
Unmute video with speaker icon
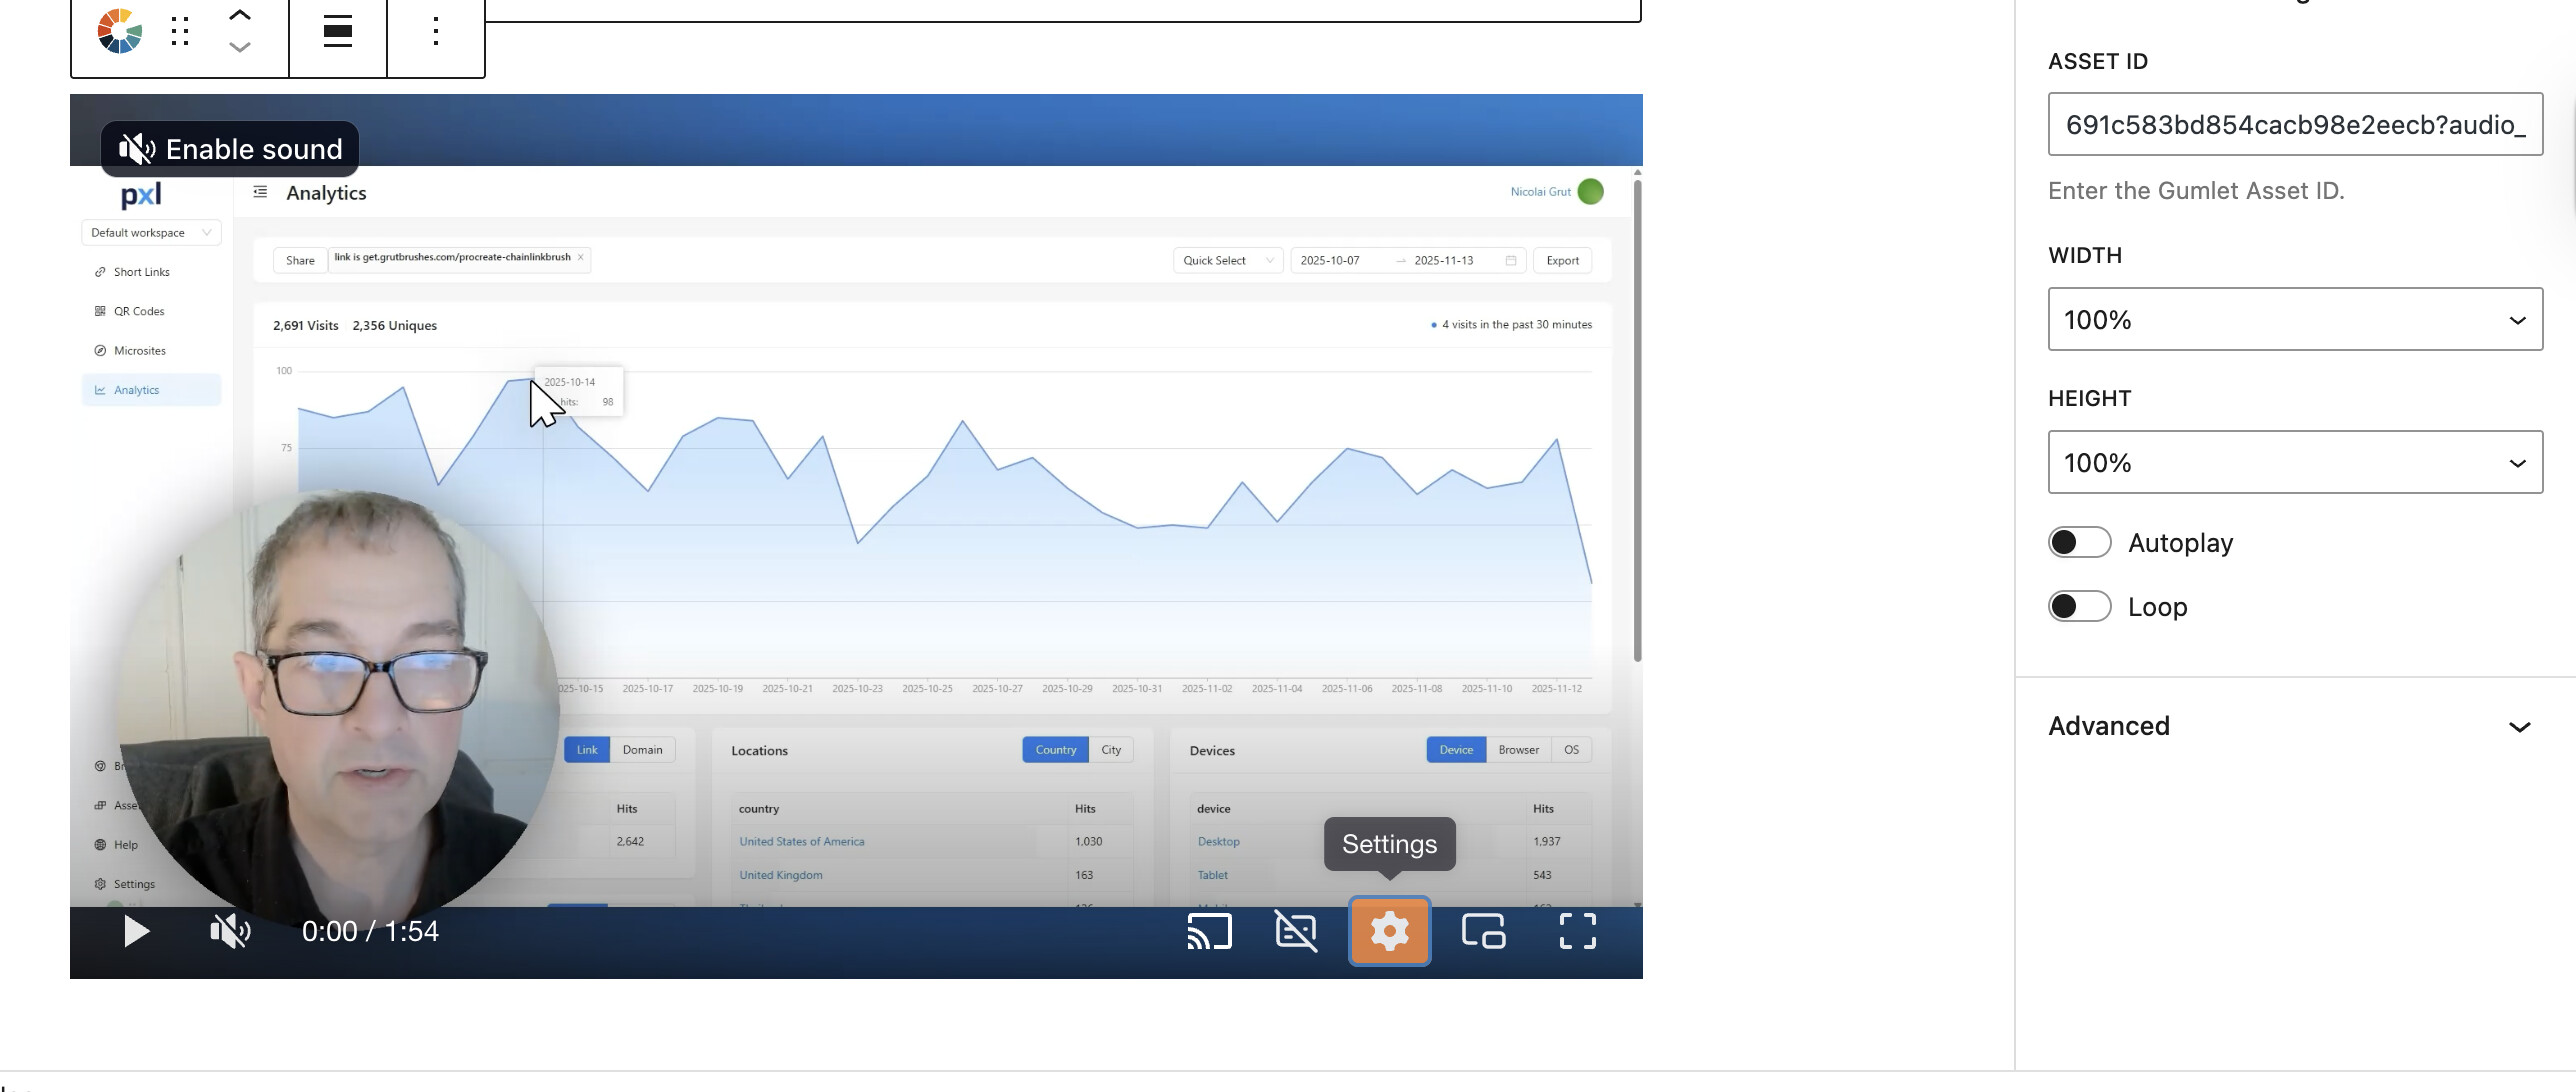point(230,931)
